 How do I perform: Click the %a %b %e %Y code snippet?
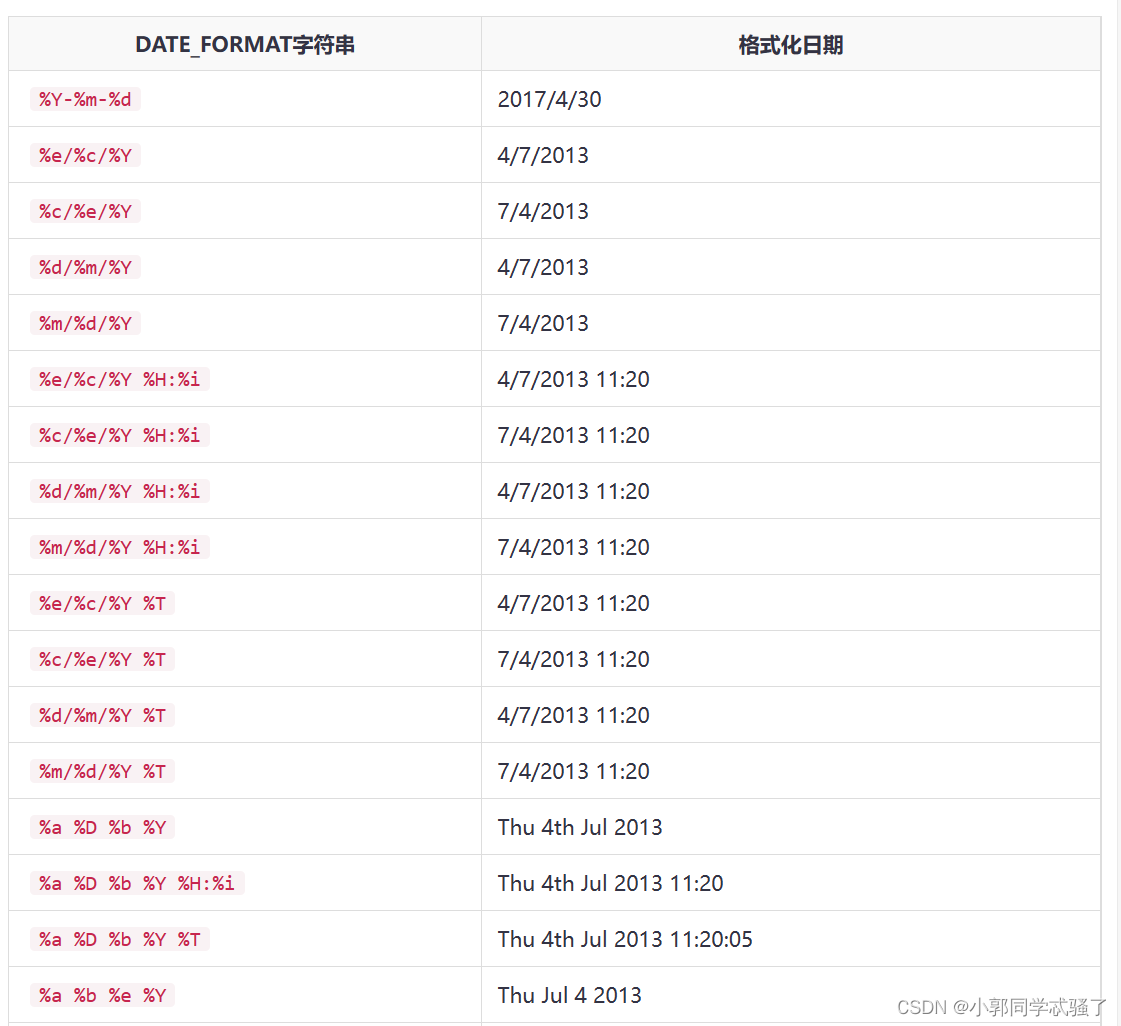(x=102, y=995)
